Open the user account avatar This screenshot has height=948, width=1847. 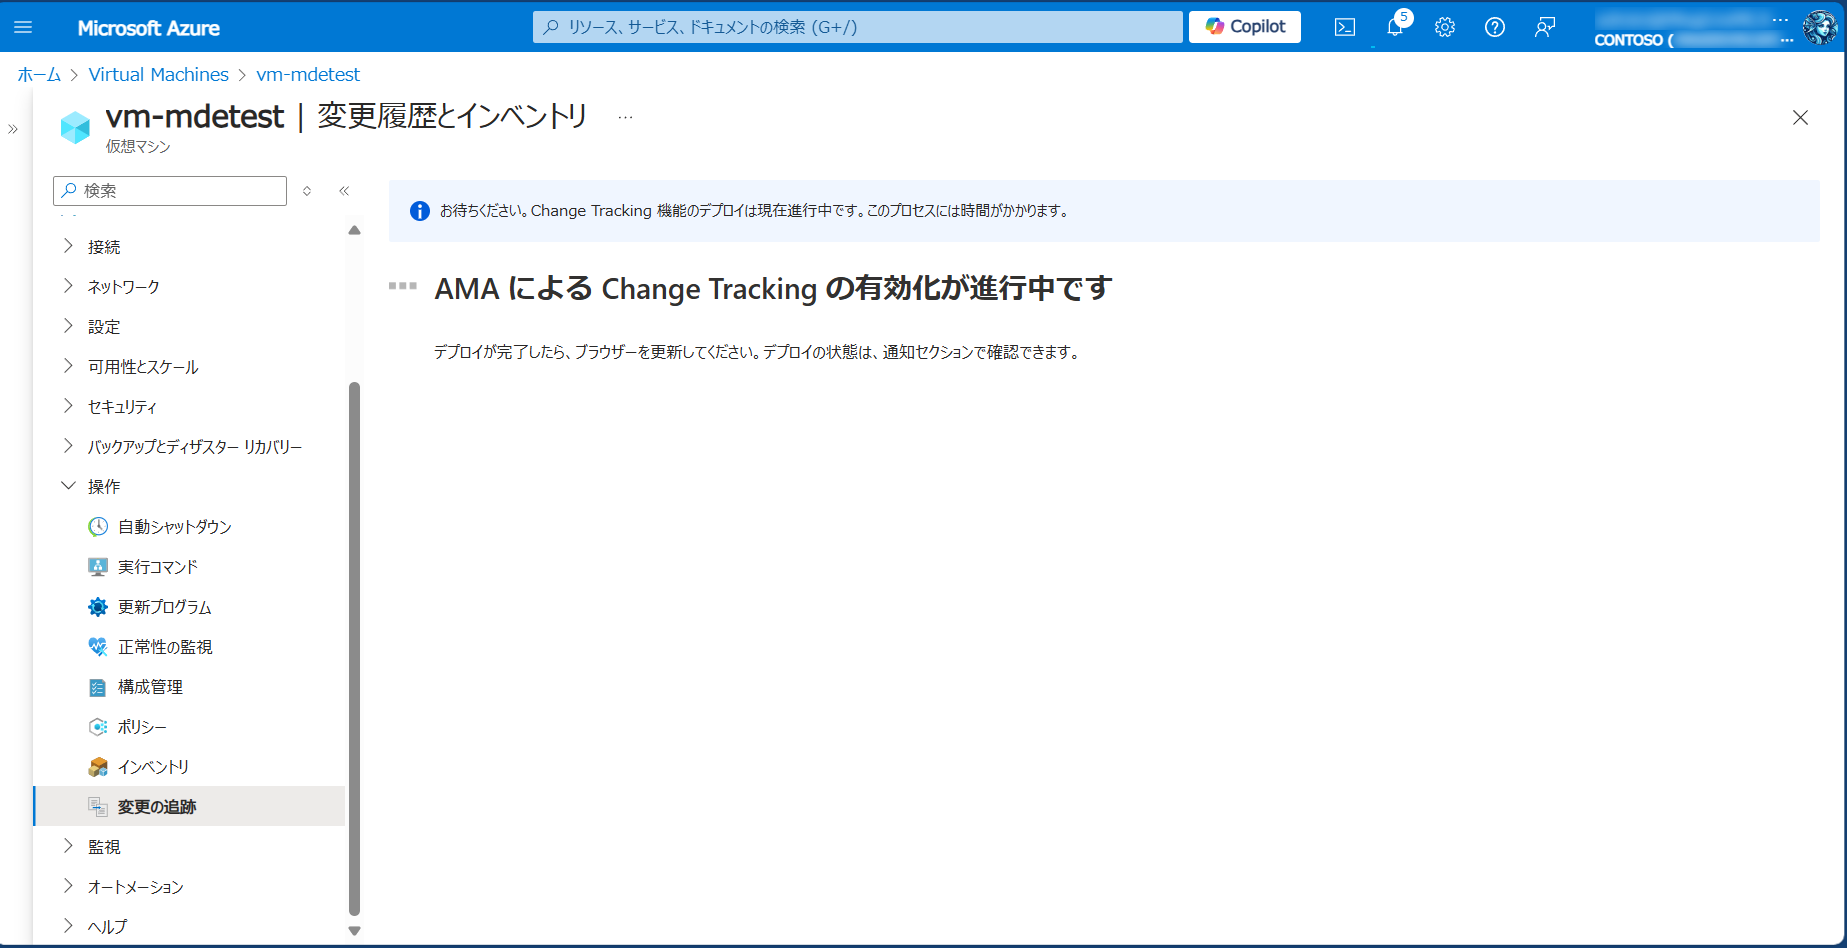coord(1819,27)
